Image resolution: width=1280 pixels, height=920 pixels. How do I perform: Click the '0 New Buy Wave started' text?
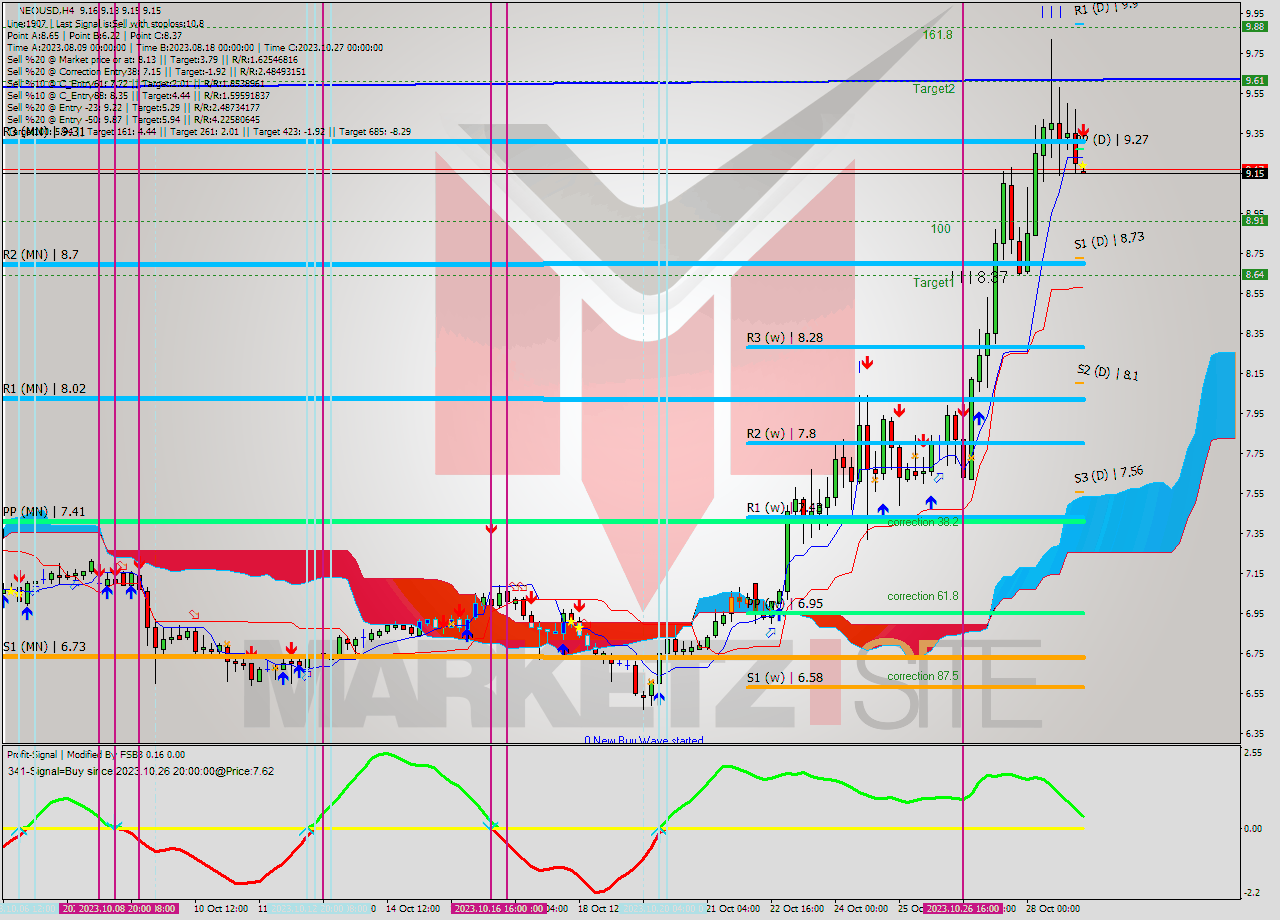[644, 740]
